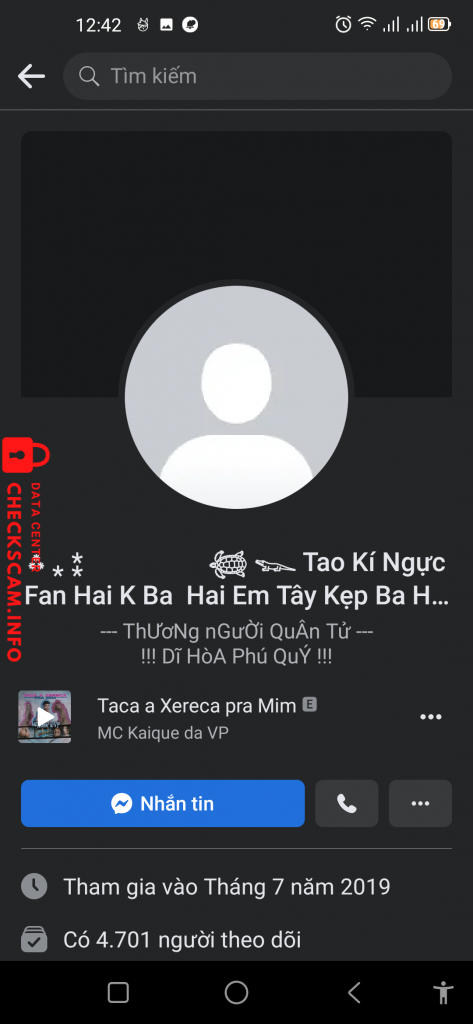Tap the Messenger icon in Nhắn tin
The height and width of the screenshot is (1024, 473).
(122, 803)
